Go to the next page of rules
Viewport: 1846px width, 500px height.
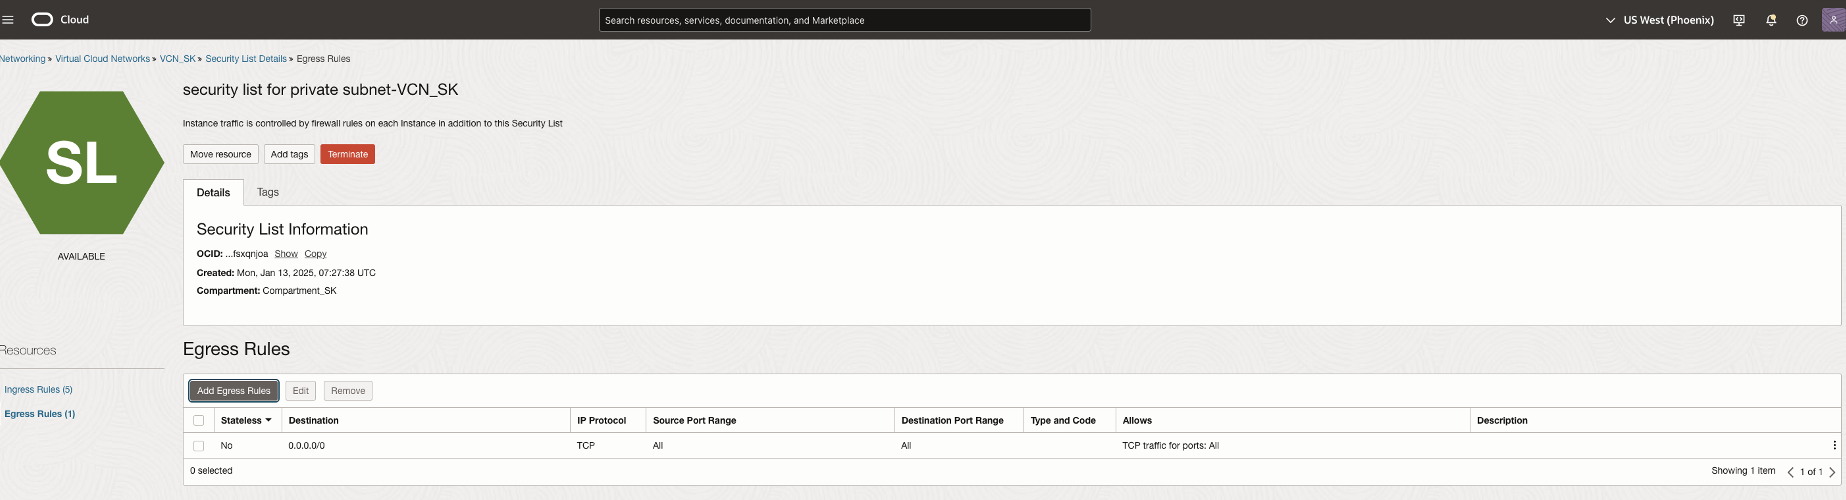coord(1832,472)
